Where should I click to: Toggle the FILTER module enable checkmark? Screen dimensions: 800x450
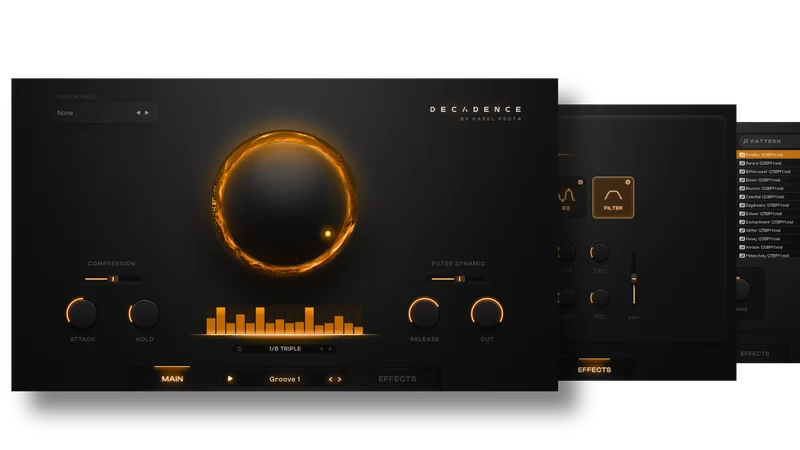[628, 182]
